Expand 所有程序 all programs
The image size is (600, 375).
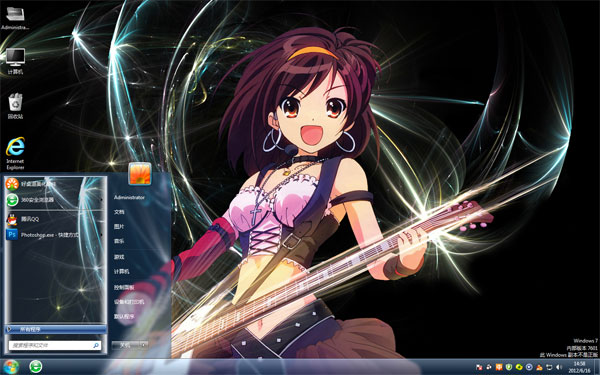(55, 329)
